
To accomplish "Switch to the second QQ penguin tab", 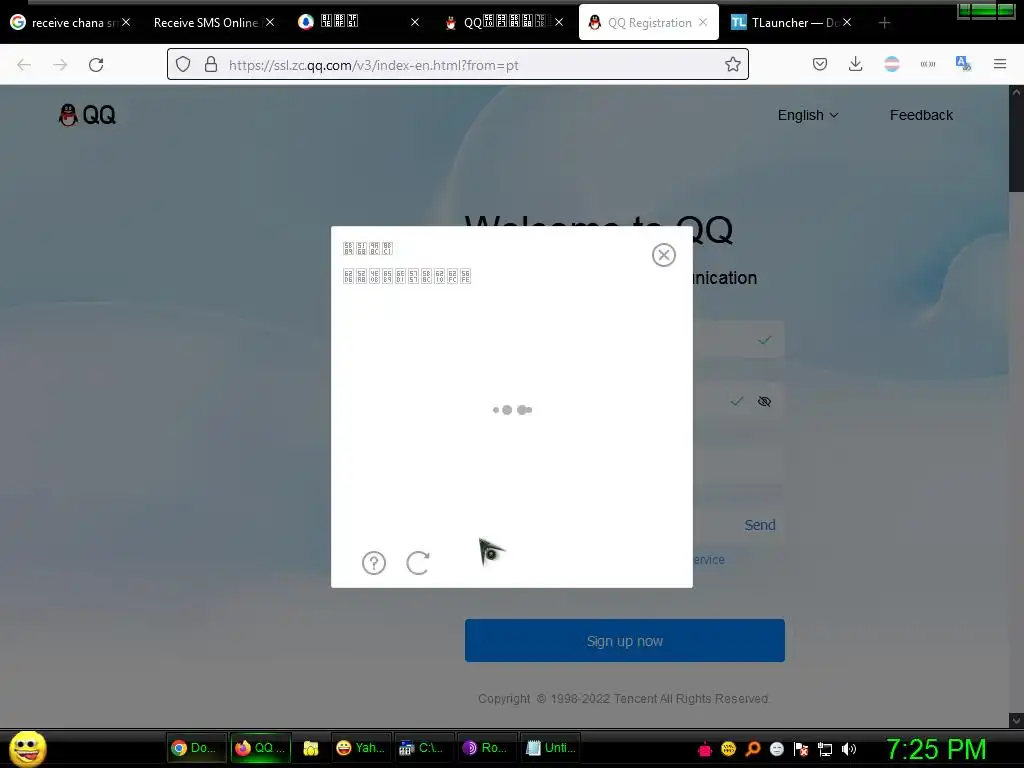I will click(x=503, y=23).
